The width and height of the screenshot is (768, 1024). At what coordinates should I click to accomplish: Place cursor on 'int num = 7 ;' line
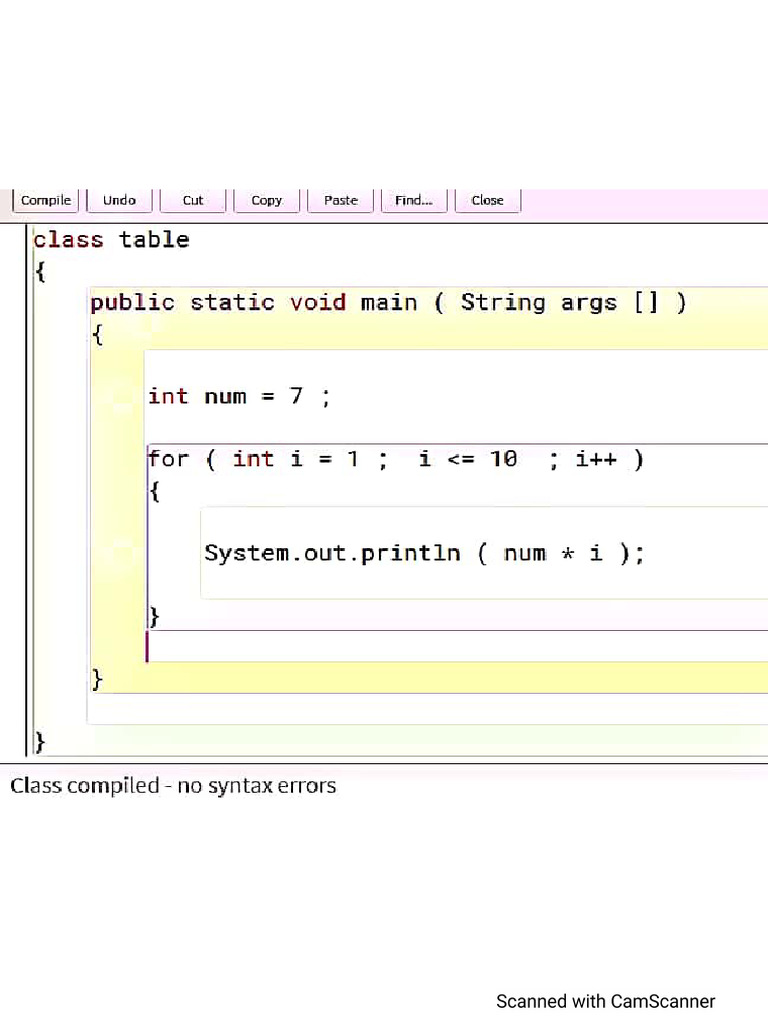(x=239, y=396)
